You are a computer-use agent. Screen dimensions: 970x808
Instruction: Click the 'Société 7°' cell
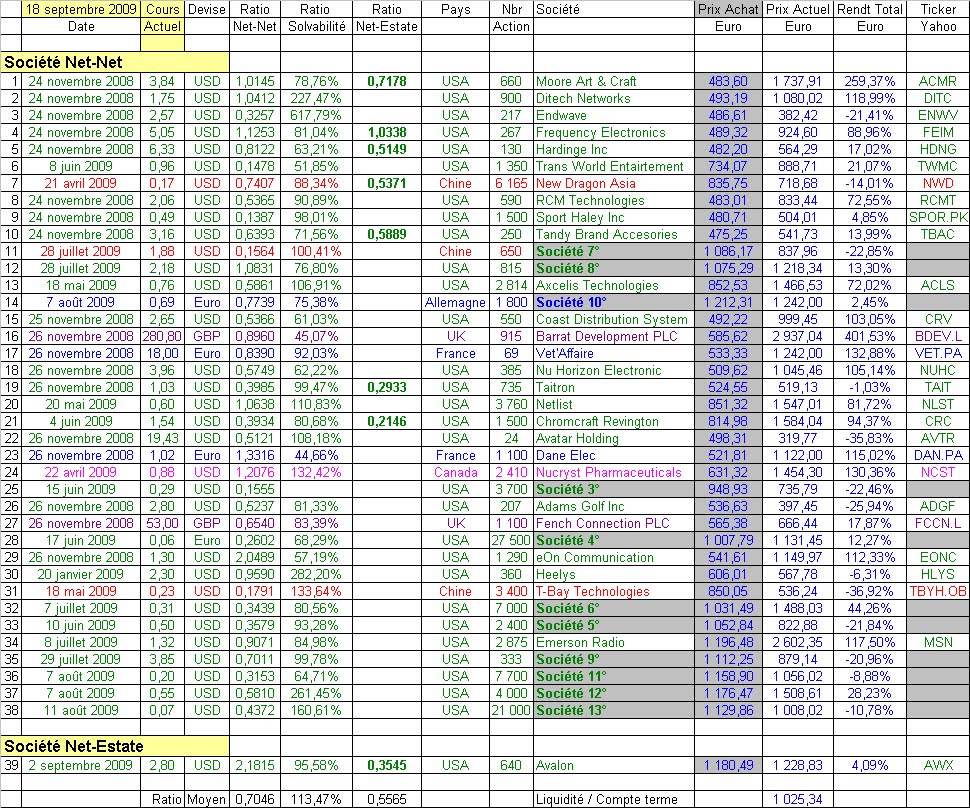[x=614, y=251]
